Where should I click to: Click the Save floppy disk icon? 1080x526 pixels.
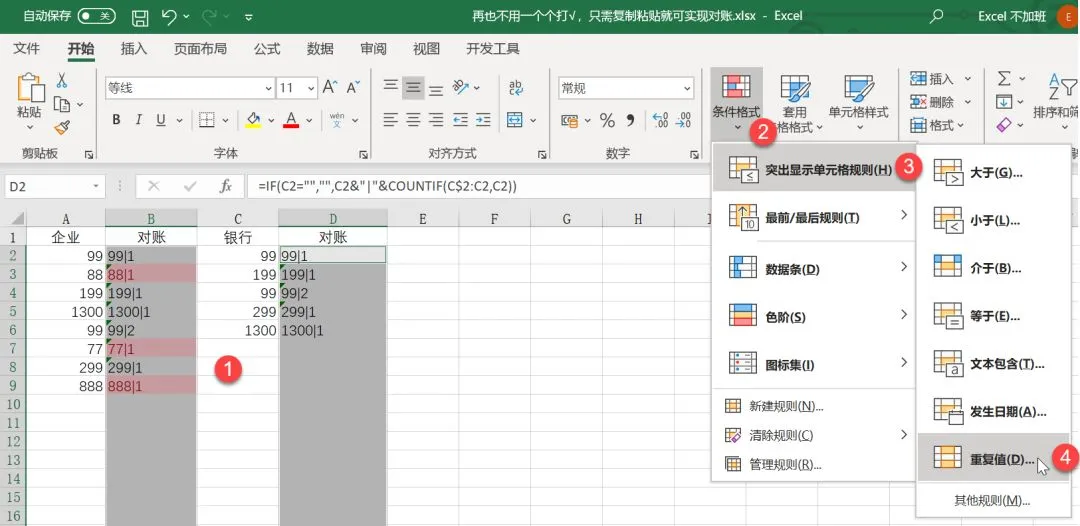[x=140, y=17]
